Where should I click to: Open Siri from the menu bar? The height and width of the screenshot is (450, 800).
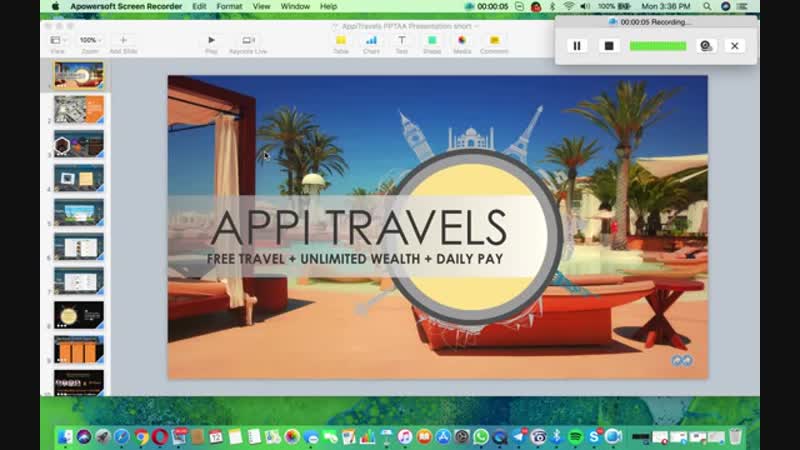(726, 7)
